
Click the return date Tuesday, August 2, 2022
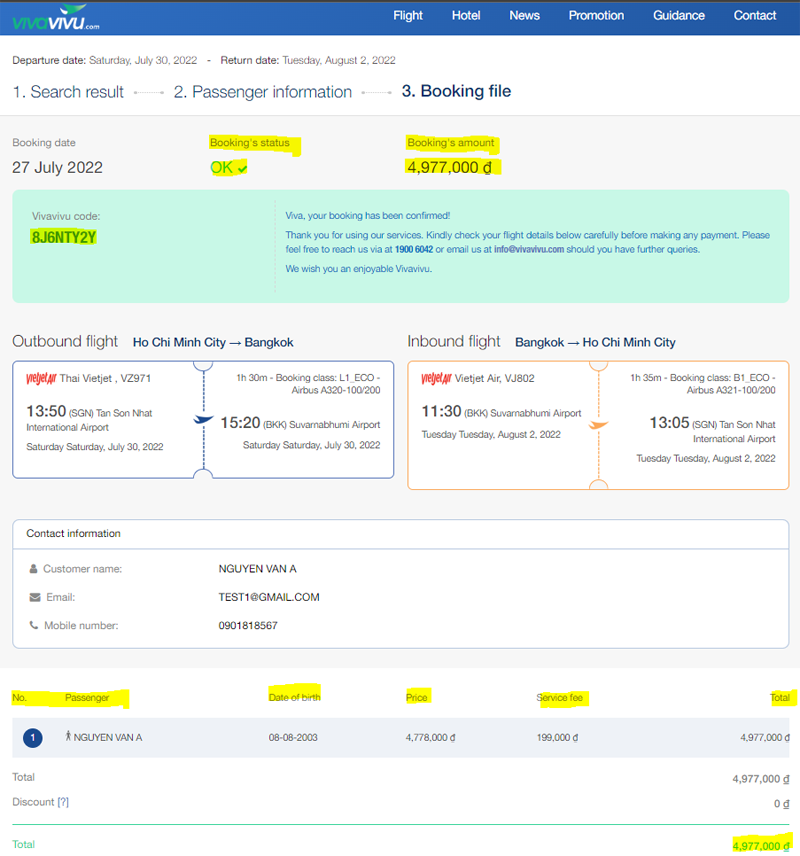tap(339, 60)
